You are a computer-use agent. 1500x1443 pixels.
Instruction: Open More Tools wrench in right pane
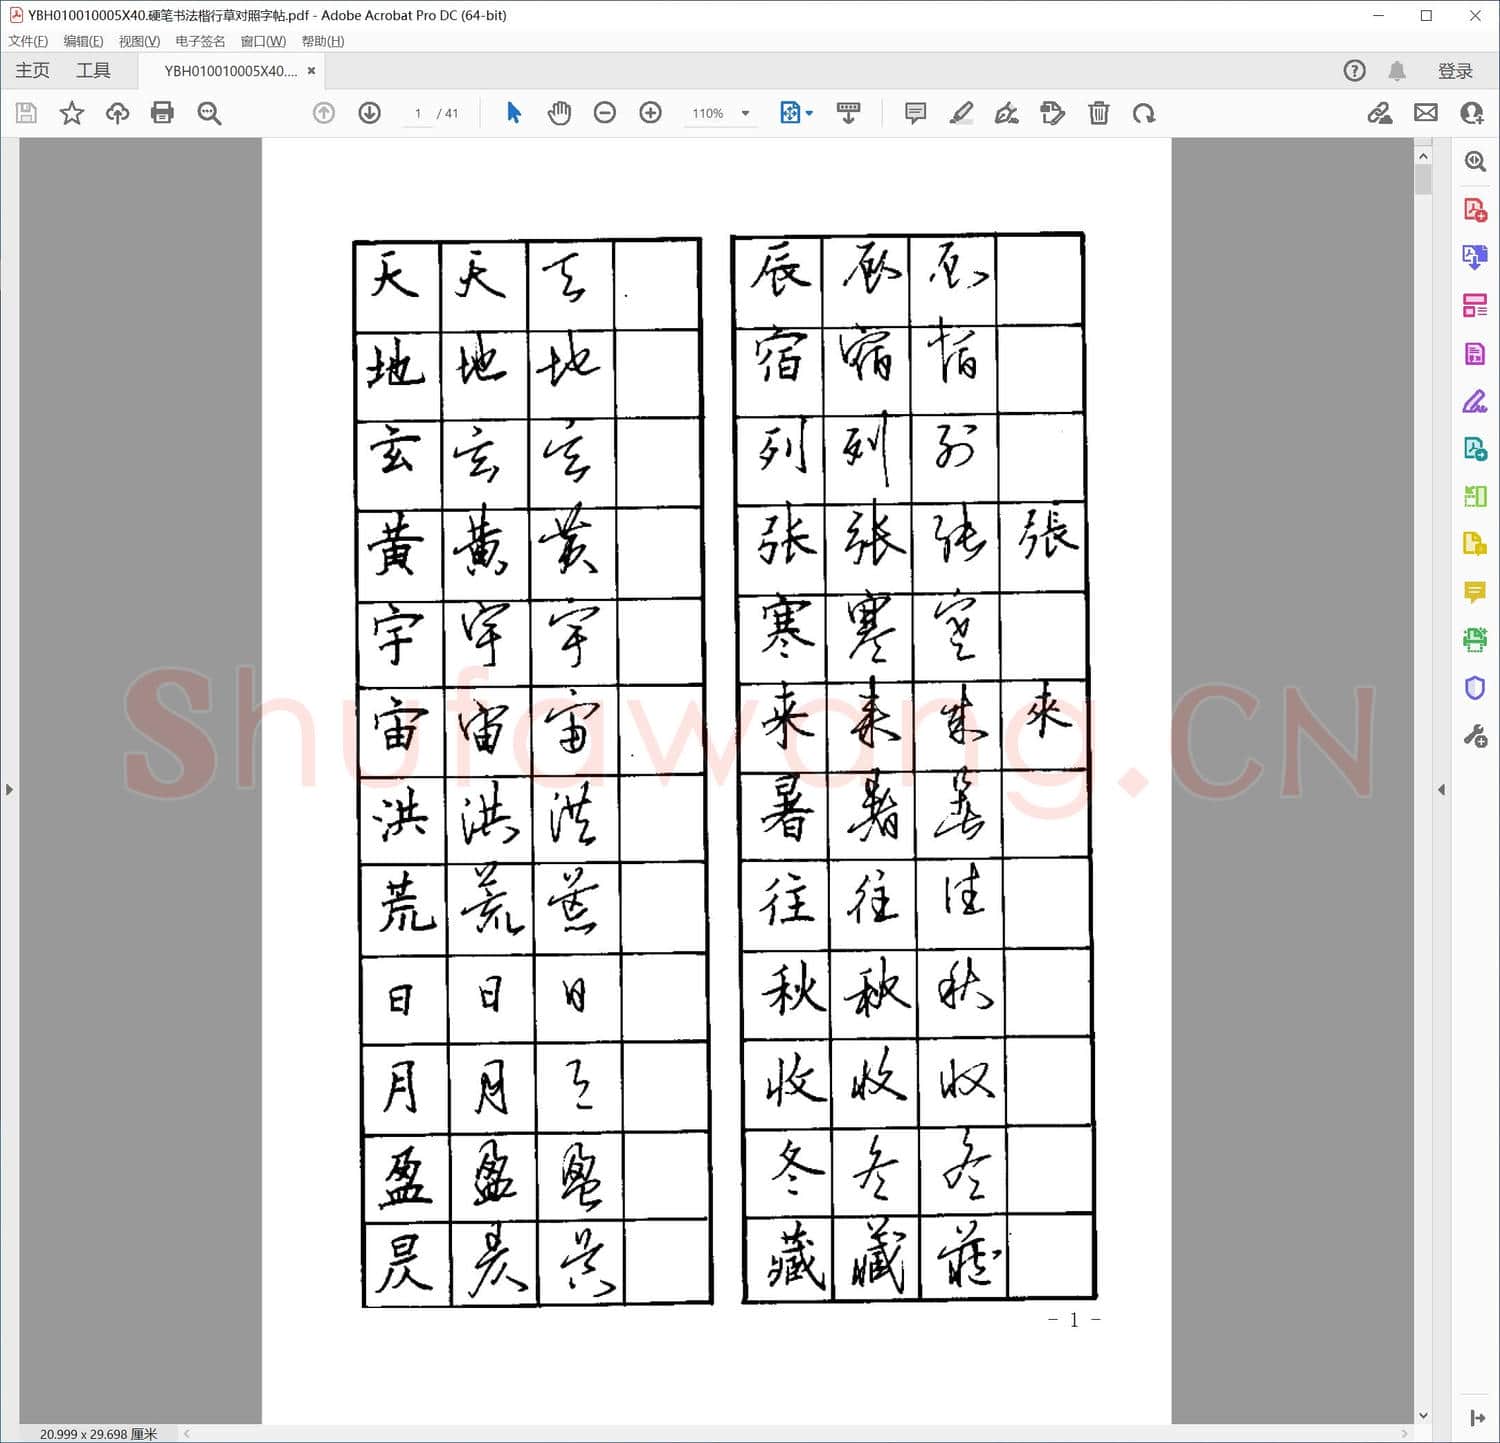coord(1475,737)
